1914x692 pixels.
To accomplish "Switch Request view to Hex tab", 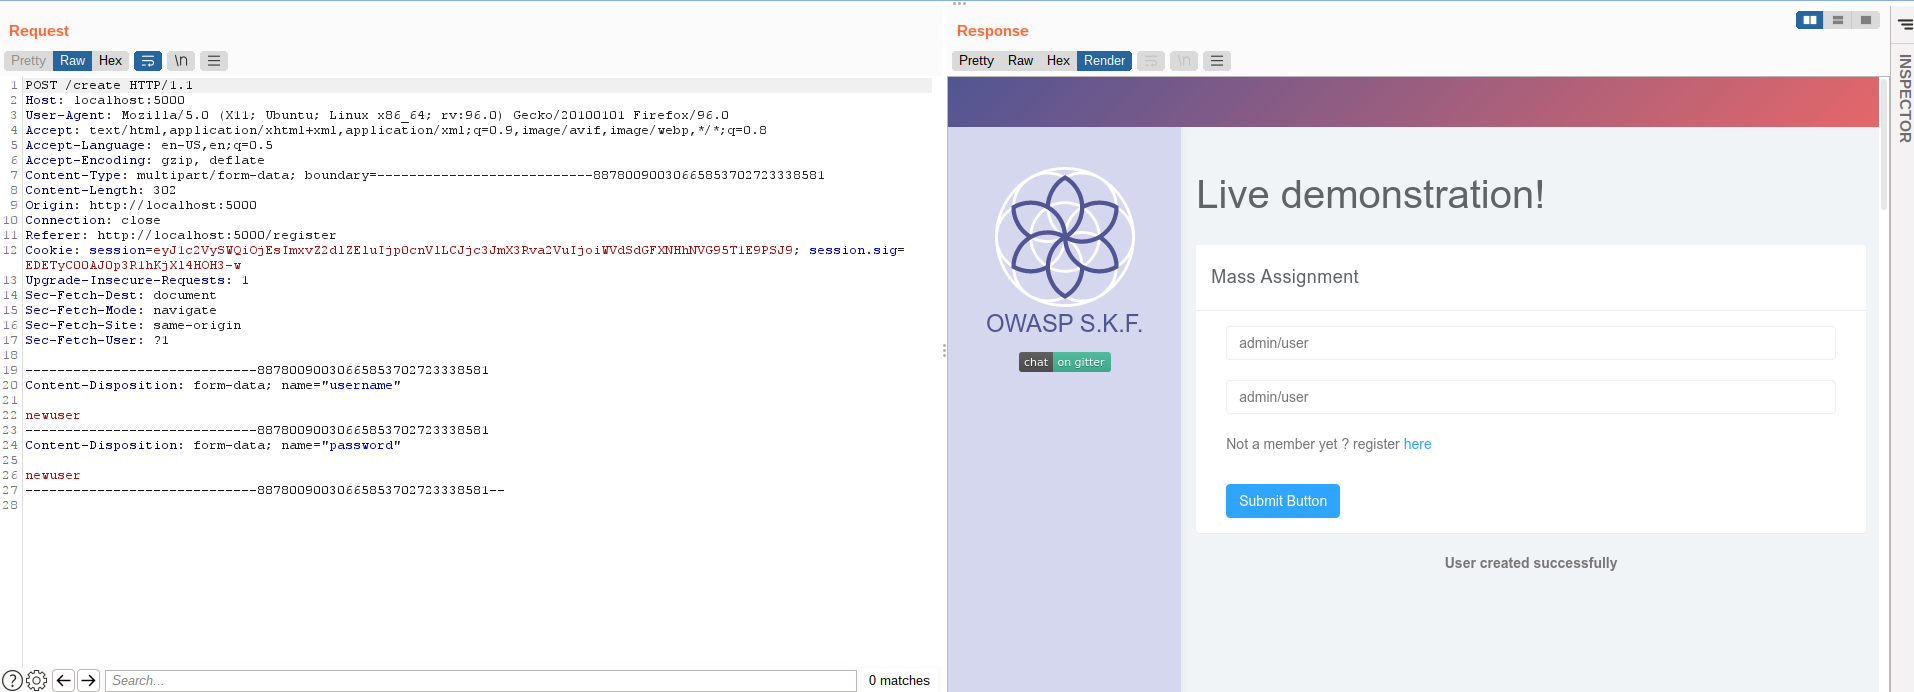I will coord(110,61).
